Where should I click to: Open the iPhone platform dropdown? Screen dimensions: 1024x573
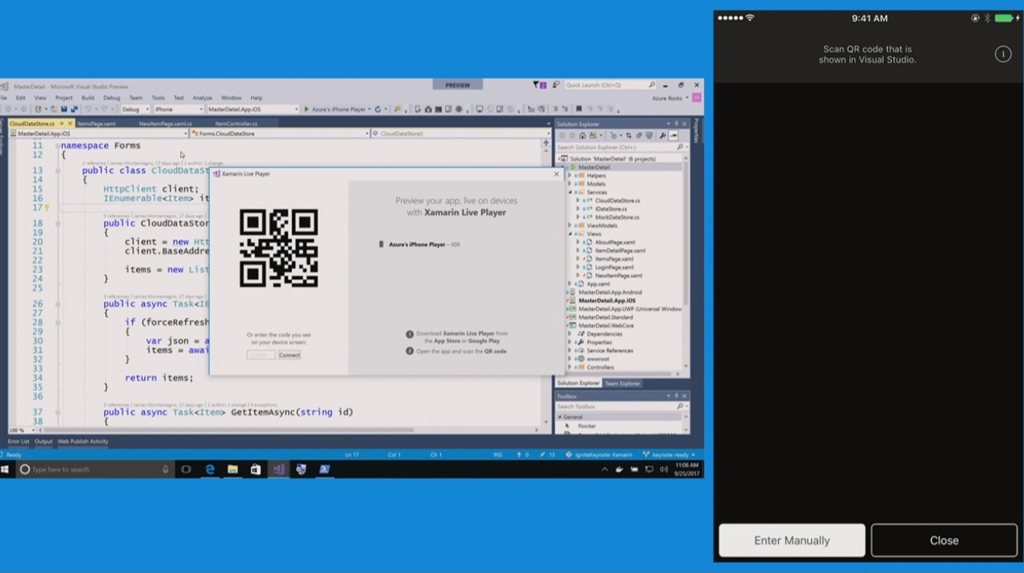pos(178,109)
